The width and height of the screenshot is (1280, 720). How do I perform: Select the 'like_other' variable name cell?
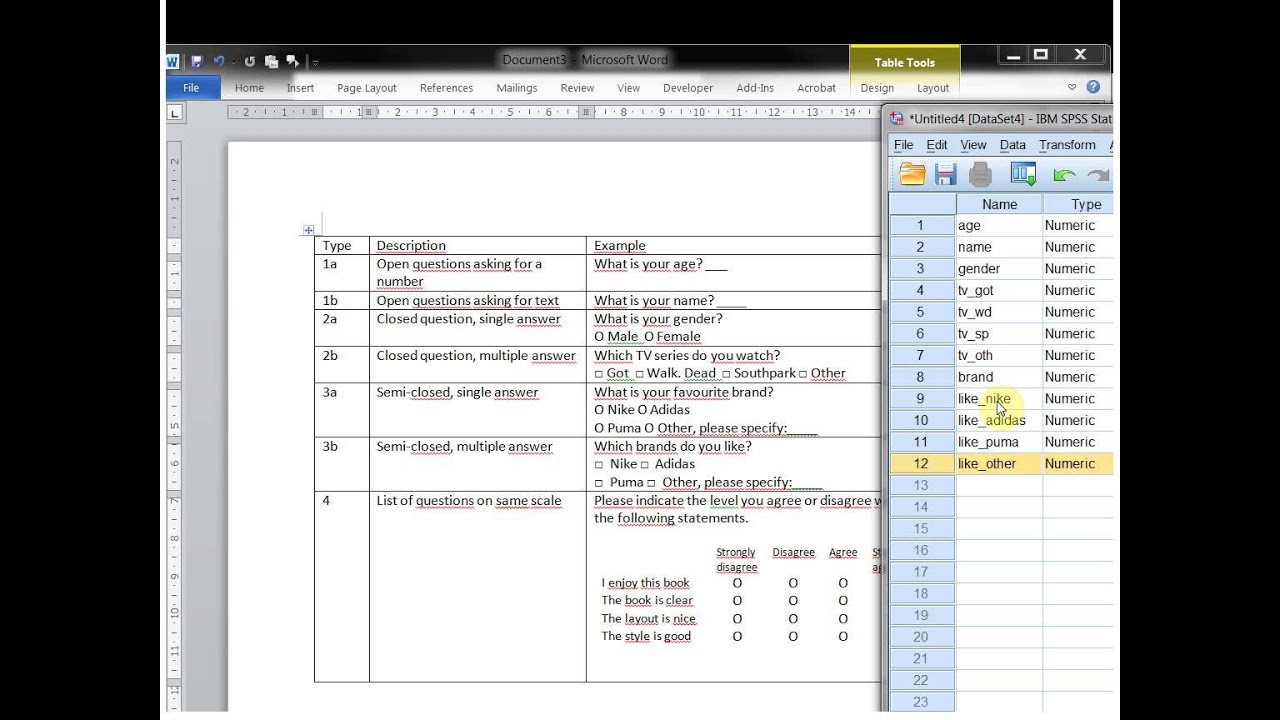[x=999, y=464]
